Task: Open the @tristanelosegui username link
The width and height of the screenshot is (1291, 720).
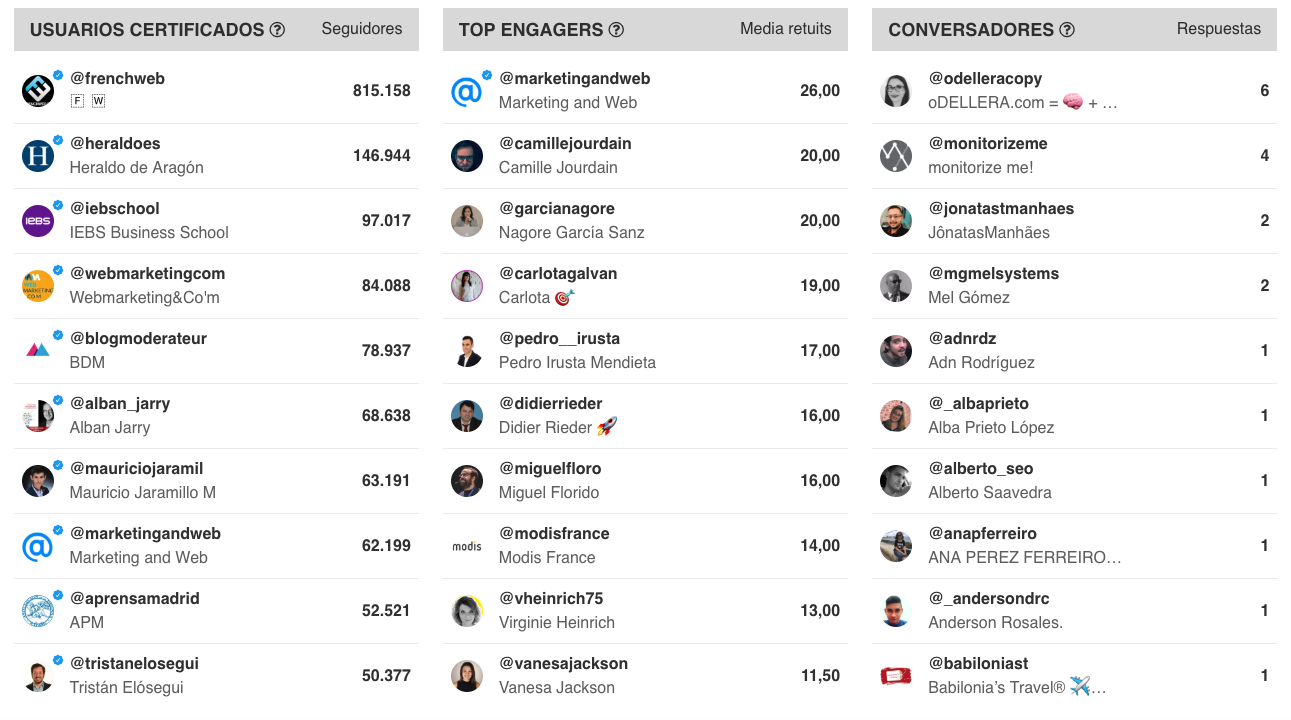Action: (134, 663)
